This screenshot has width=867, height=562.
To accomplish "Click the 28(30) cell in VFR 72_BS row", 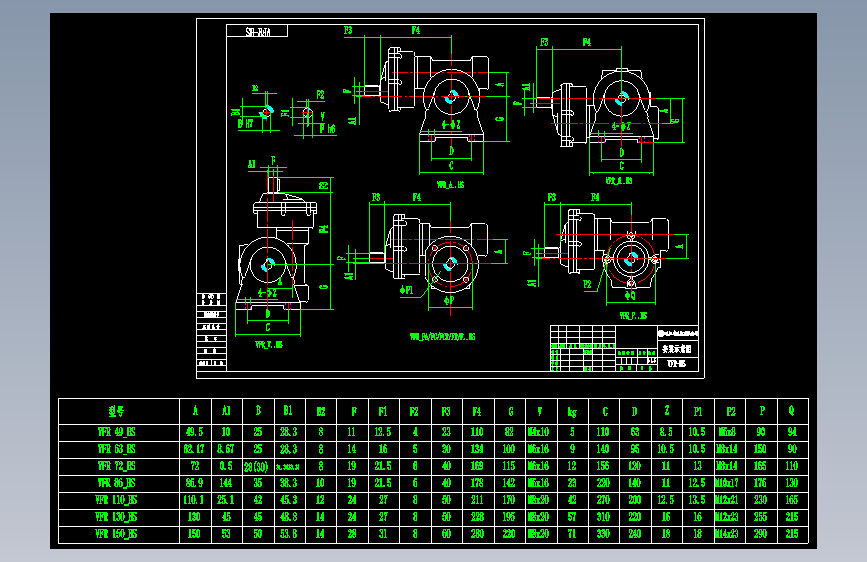I will [x=257, y=467].
